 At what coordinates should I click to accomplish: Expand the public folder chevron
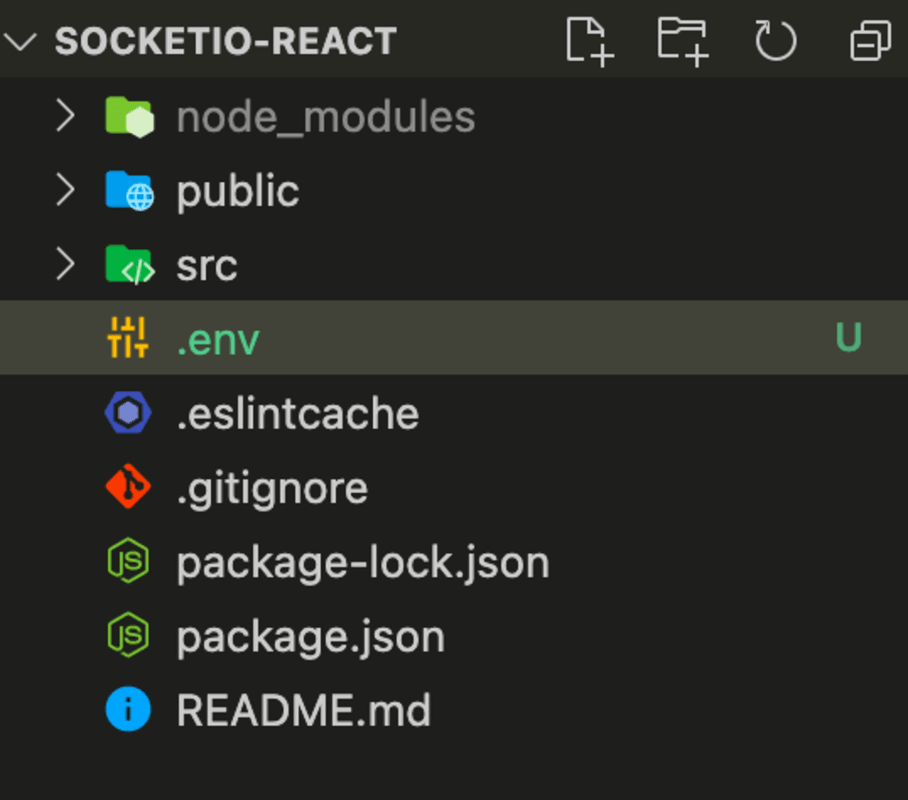[65, 190]
